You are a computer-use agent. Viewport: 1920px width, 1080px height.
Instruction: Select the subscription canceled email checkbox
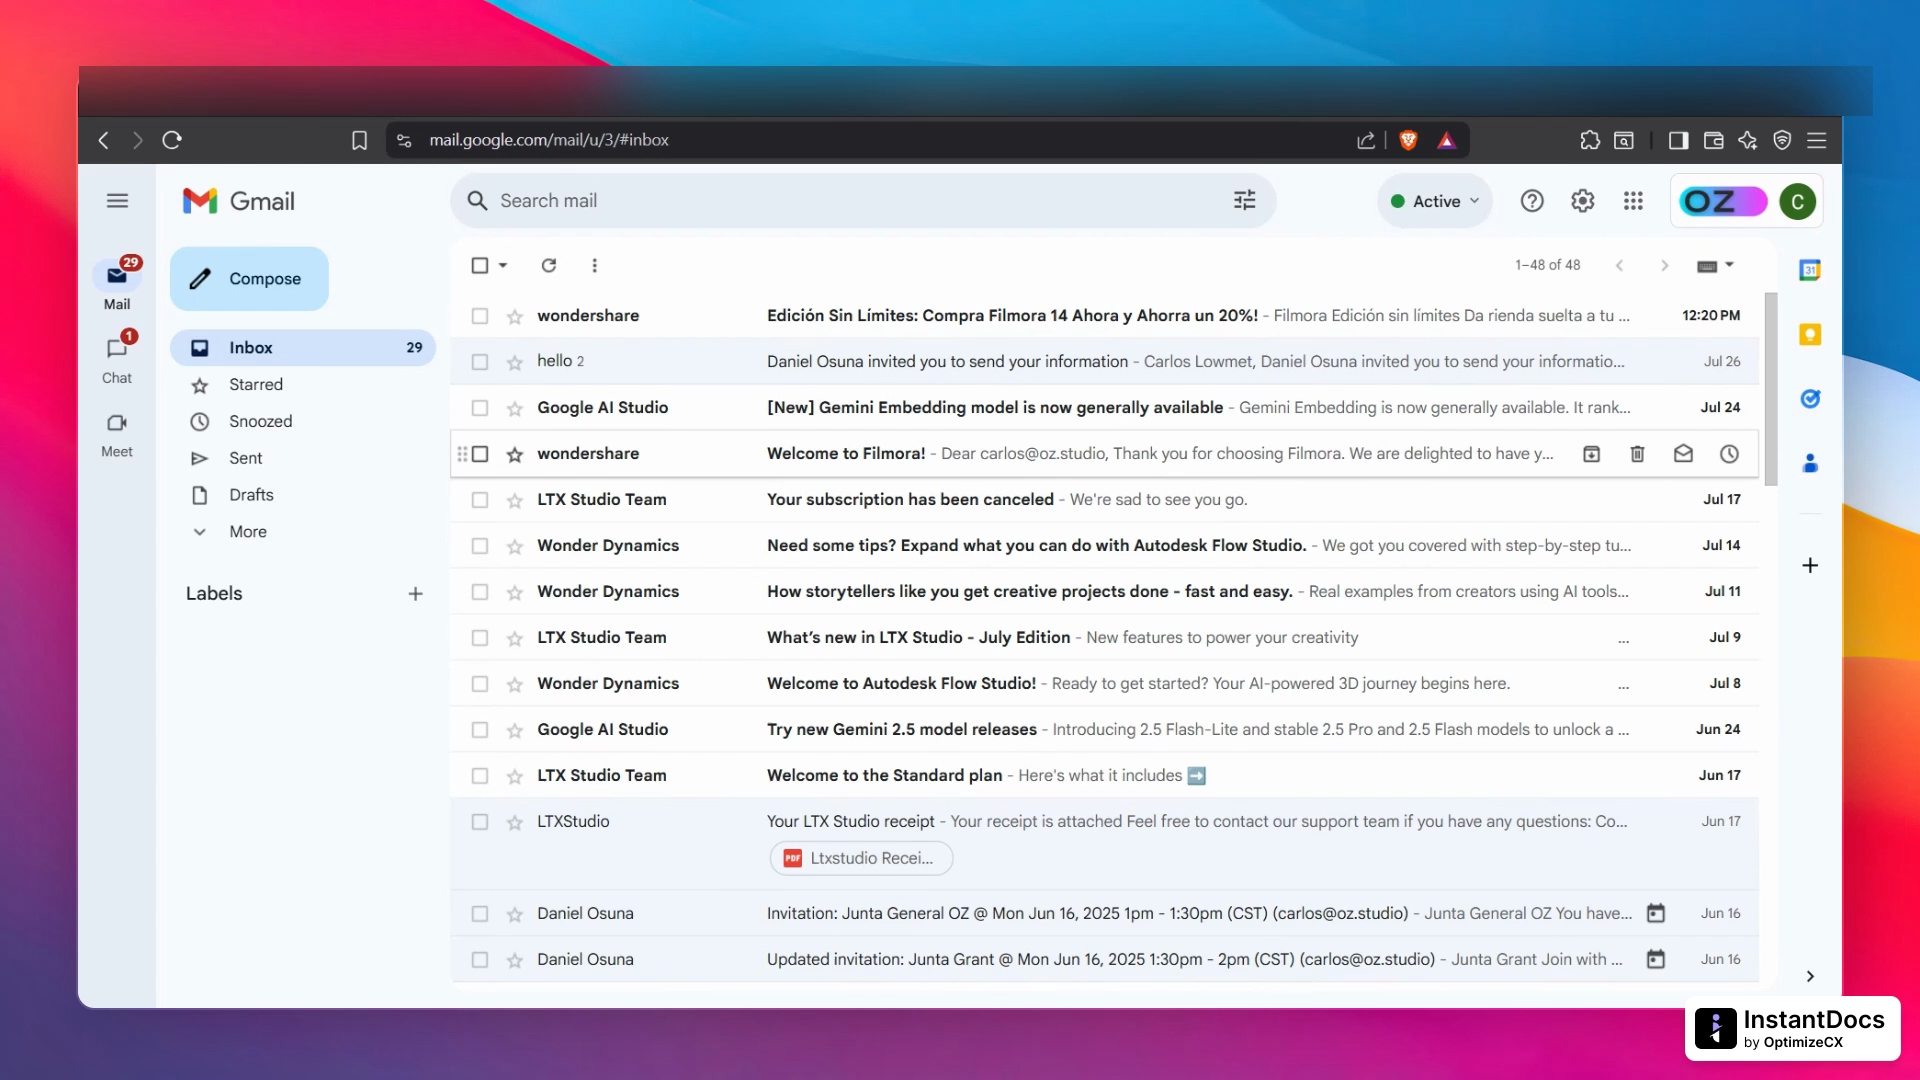(x=480, y=500)
